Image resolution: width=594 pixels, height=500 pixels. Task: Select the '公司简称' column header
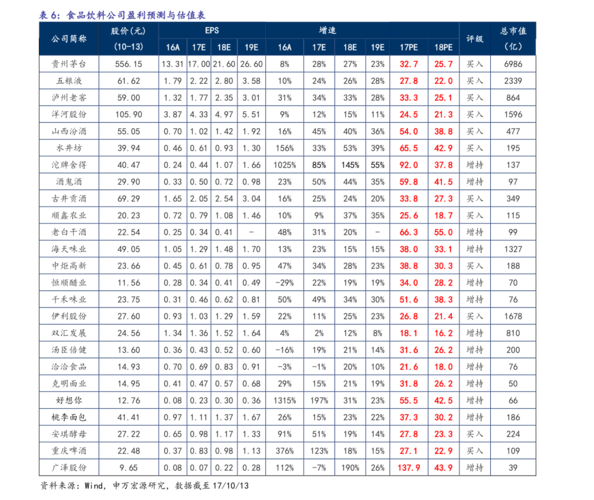[69, 39]
